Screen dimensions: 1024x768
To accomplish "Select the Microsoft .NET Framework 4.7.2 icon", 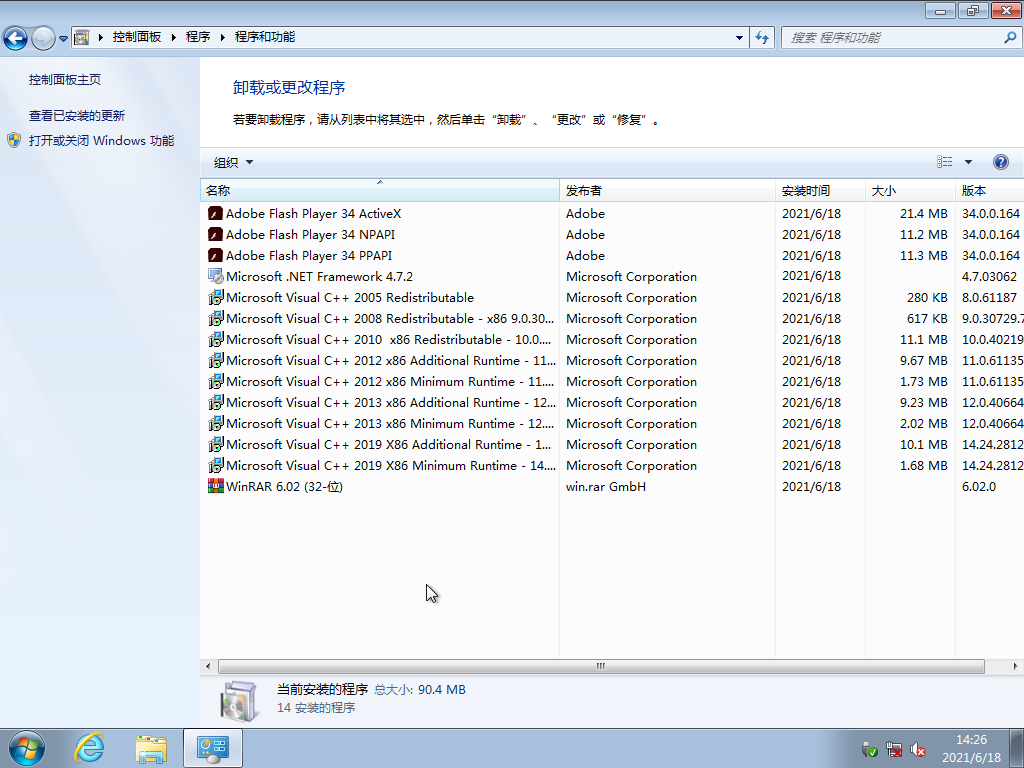I will click(214, 276).
